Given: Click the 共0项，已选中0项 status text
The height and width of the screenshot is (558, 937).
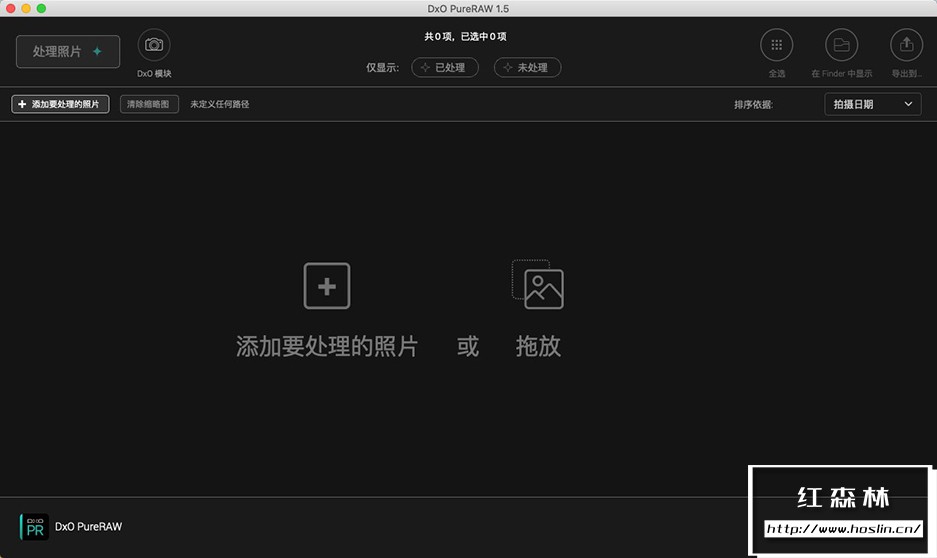Looking at the screenshot, I should (x=466, y=36).
